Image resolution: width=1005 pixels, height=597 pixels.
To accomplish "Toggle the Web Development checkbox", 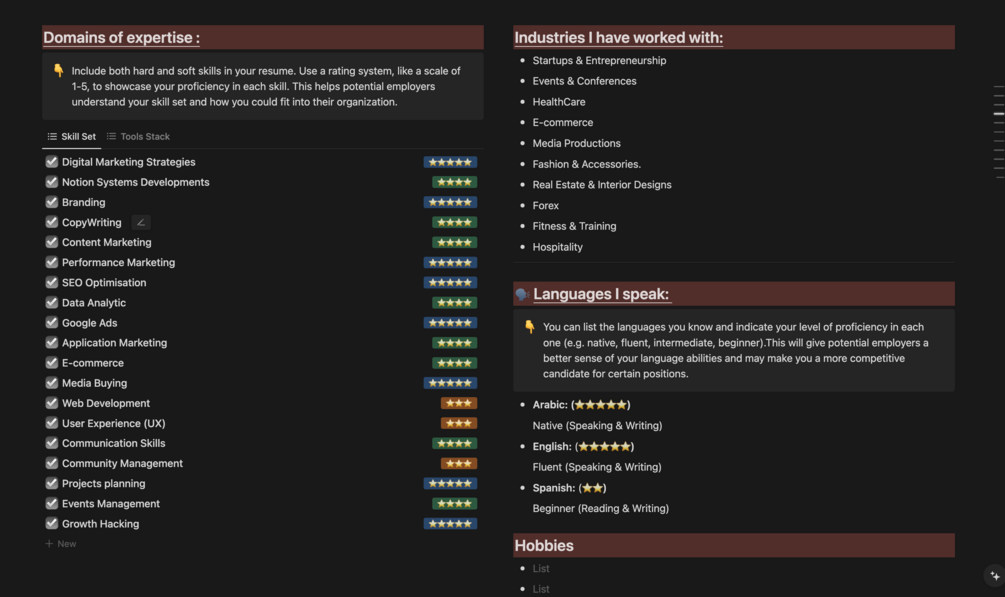I will tap(52, 403).
